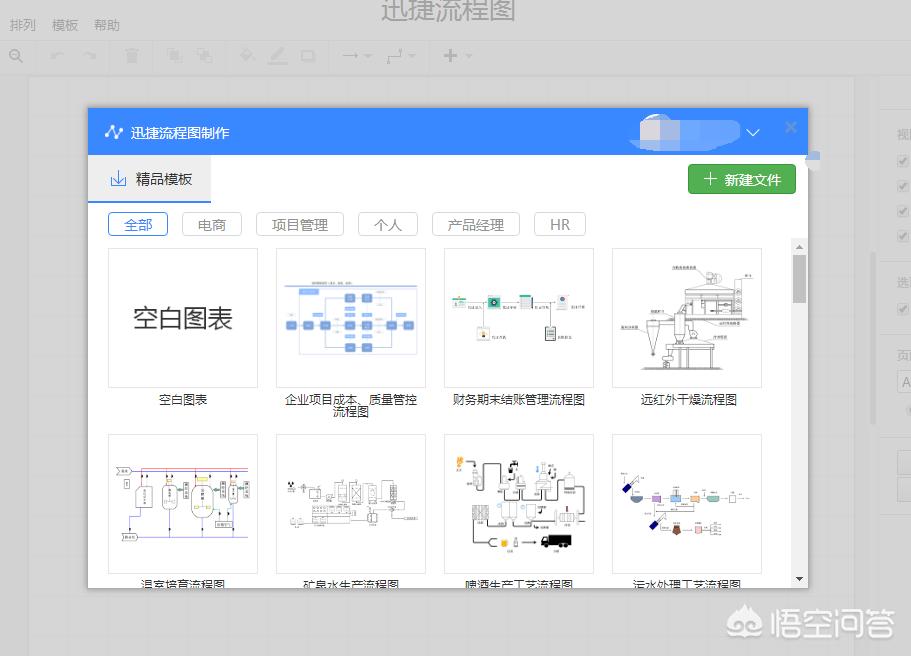The width and height of the screenshot is (911, 656).
Task: Click the download icon beside 精品模板
Action: (118, 179)
